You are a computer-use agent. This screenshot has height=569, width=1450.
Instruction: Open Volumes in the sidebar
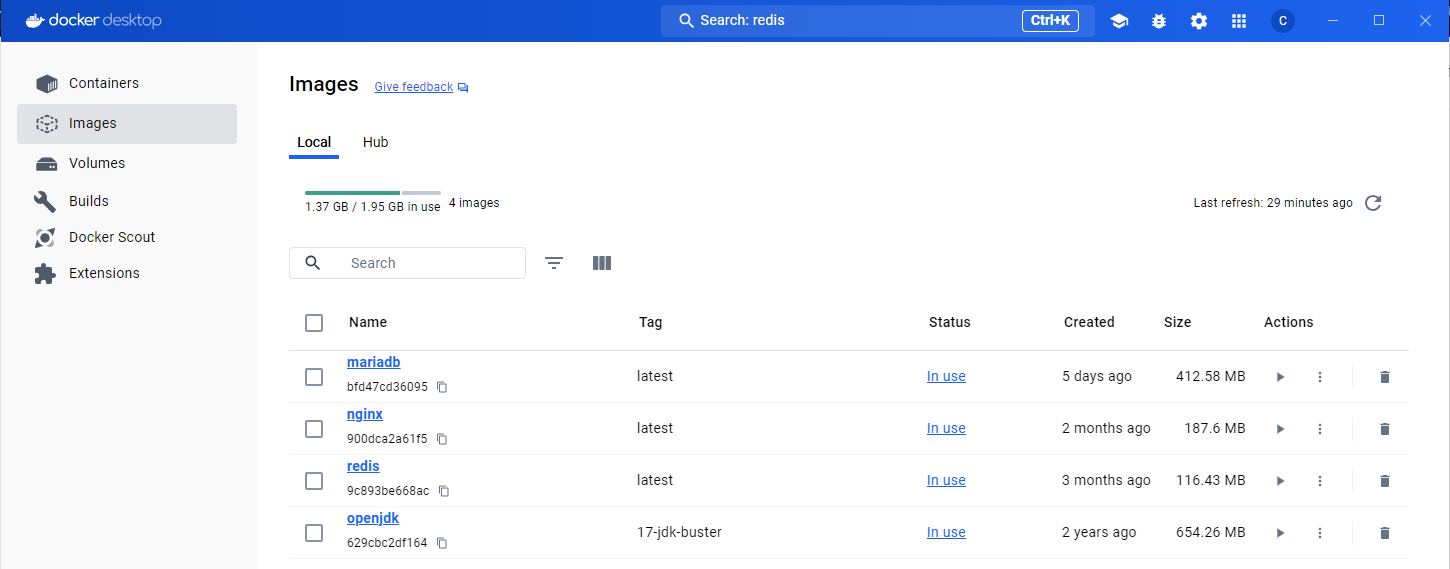(x=127, y=163)
